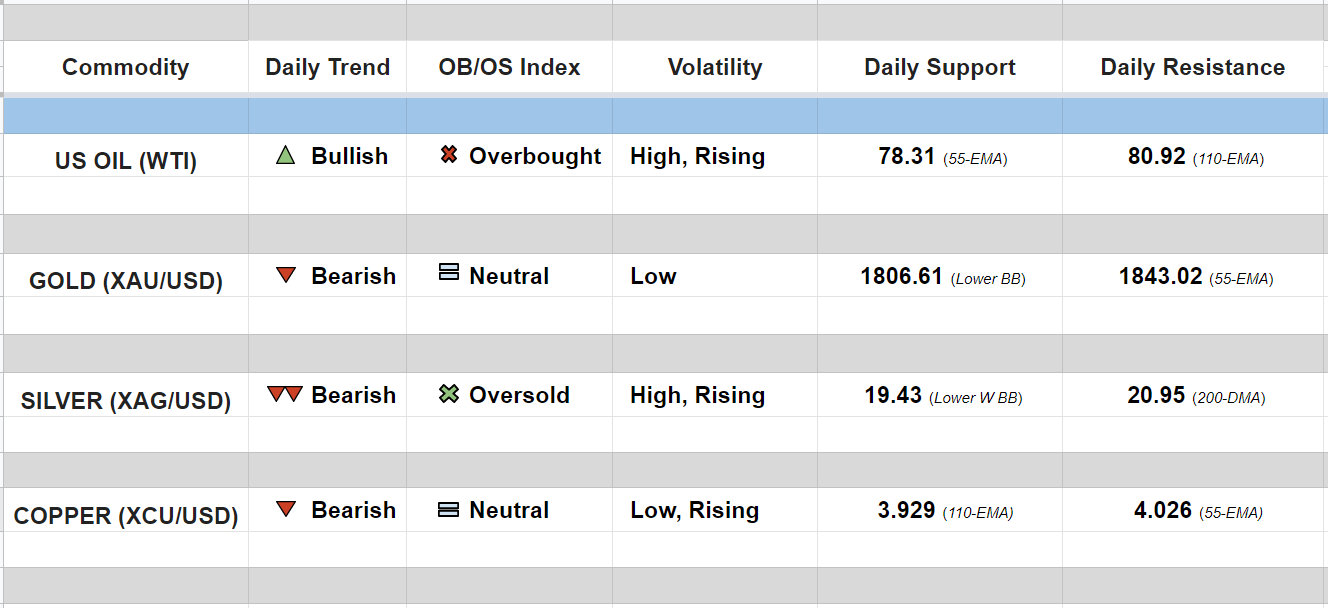Click the Daily Support header cell
1328x608 pixels.
click(939, 67)
